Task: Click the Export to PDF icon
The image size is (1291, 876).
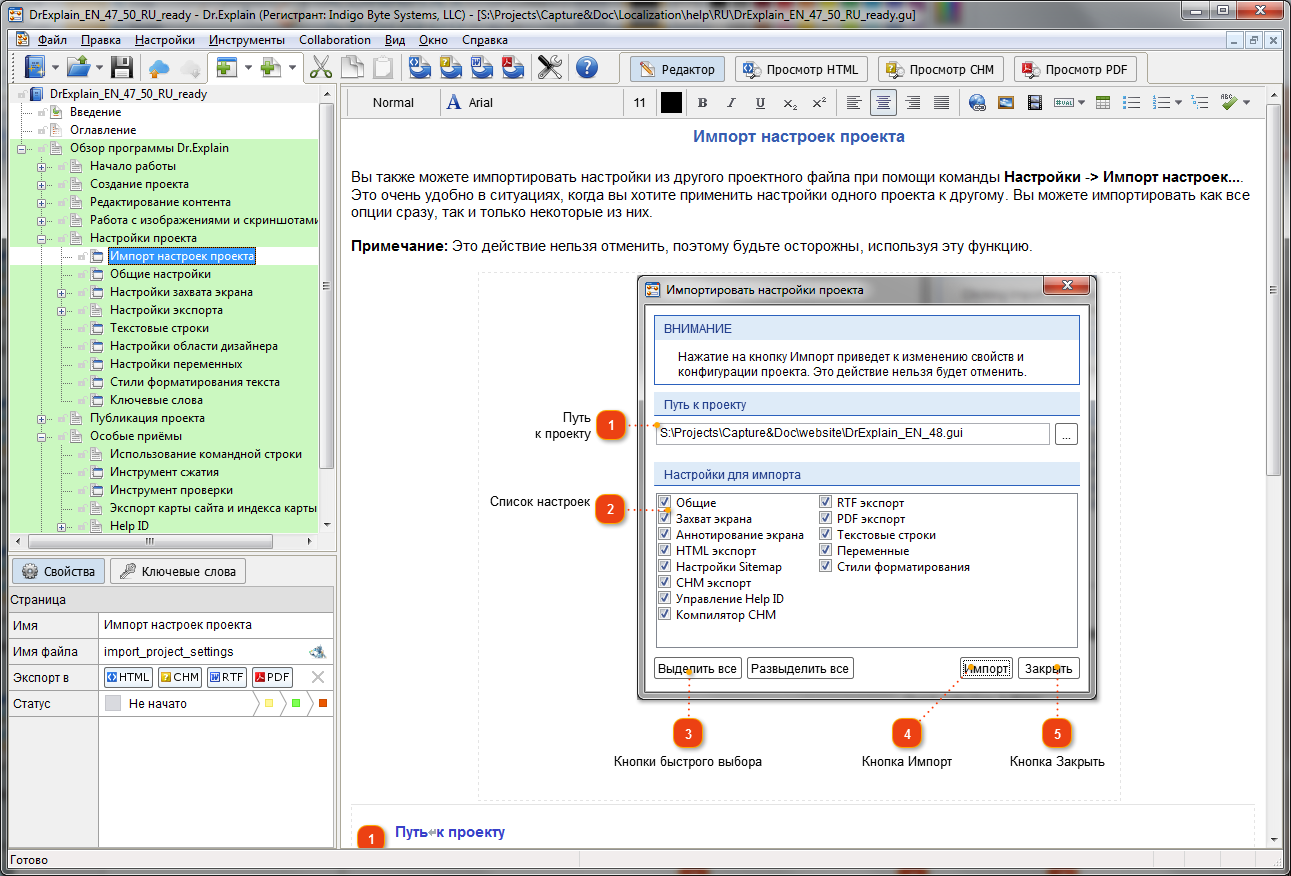Action: tap(513, 68)
